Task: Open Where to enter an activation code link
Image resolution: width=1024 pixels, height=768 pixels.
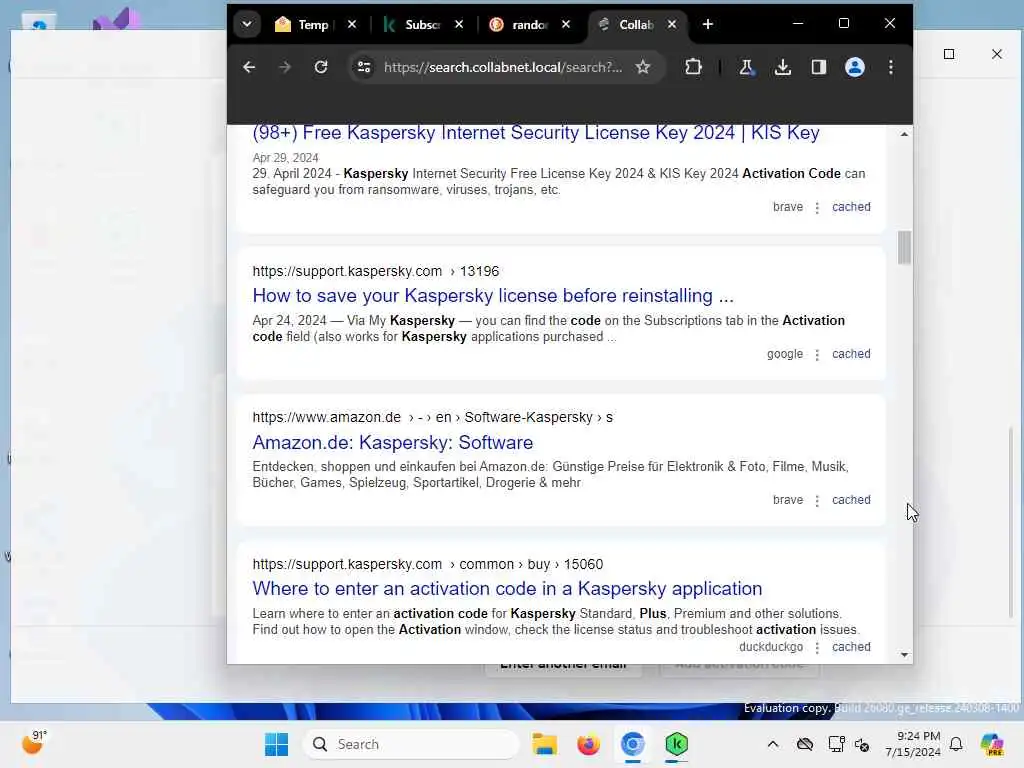Action: pos(507,588)
